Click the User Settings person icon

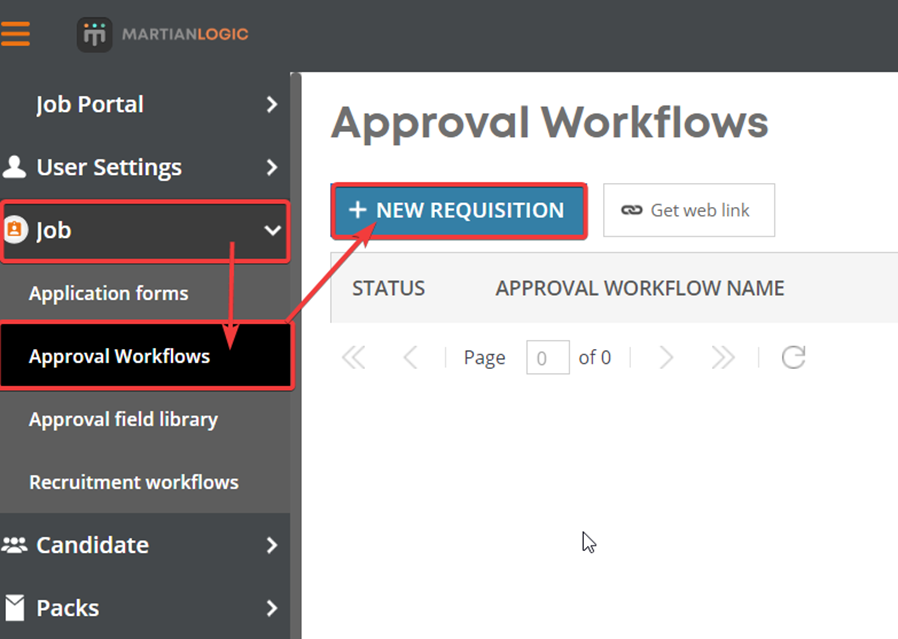click(15, 167)
